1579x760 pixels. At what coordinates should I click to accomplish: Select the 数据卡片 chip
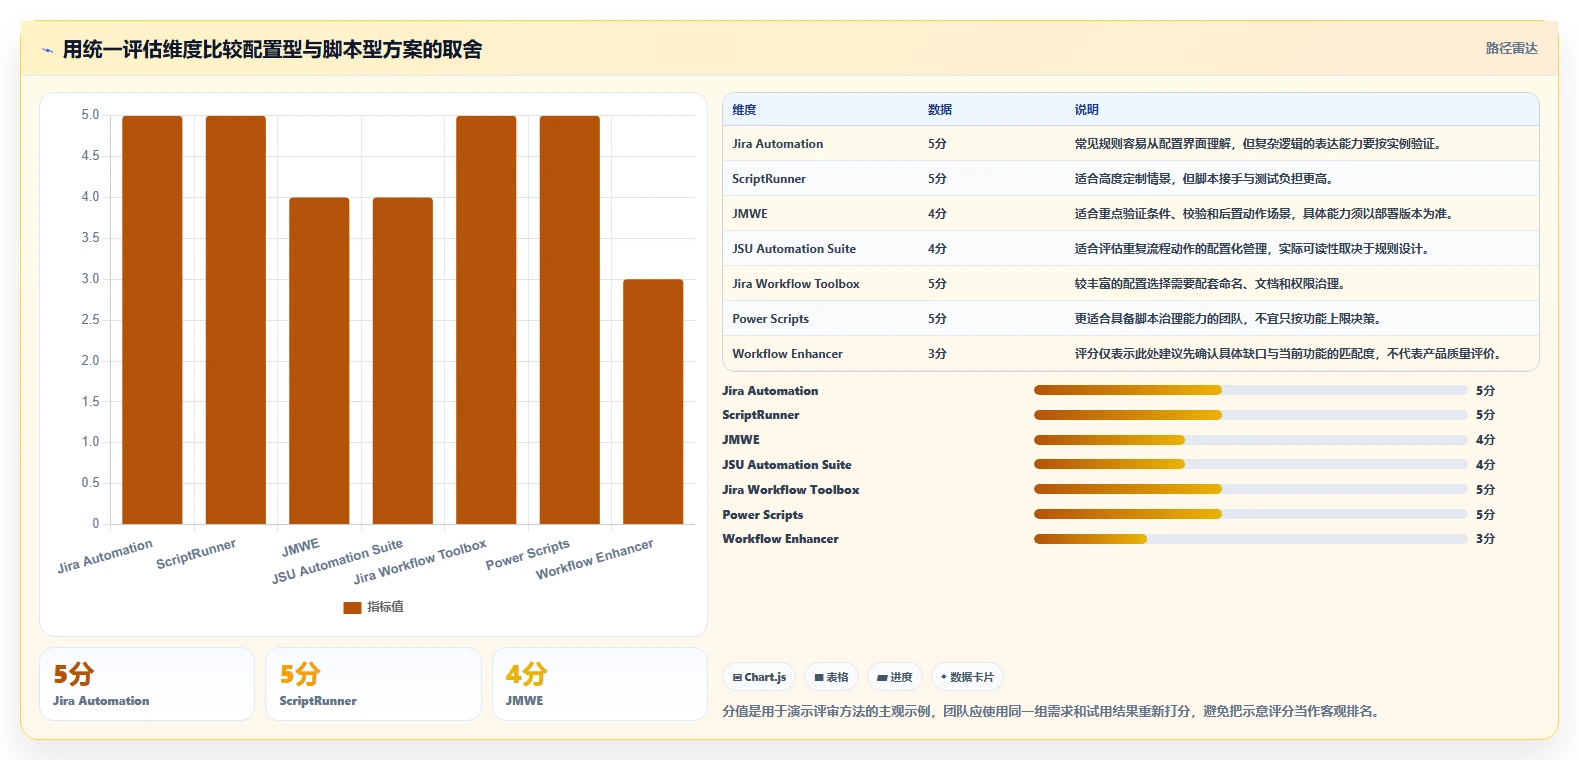tap(967, 677)
